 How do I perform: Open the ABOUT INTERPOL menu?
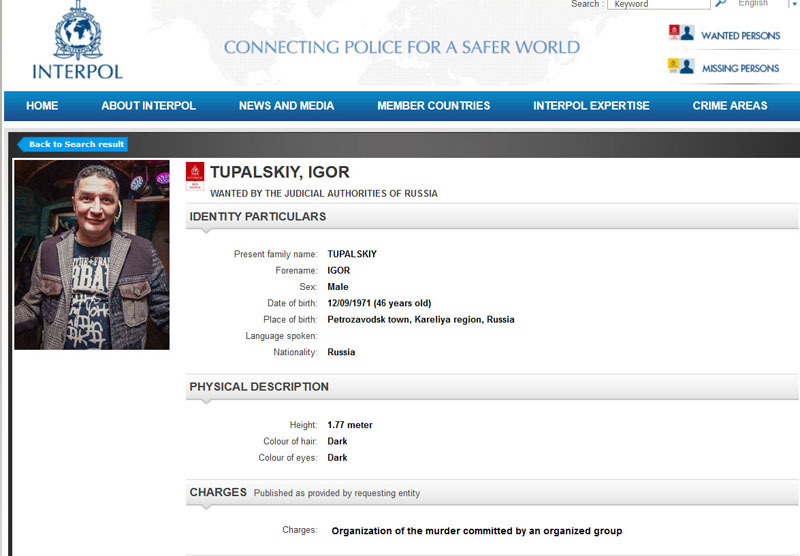point(148,106)
